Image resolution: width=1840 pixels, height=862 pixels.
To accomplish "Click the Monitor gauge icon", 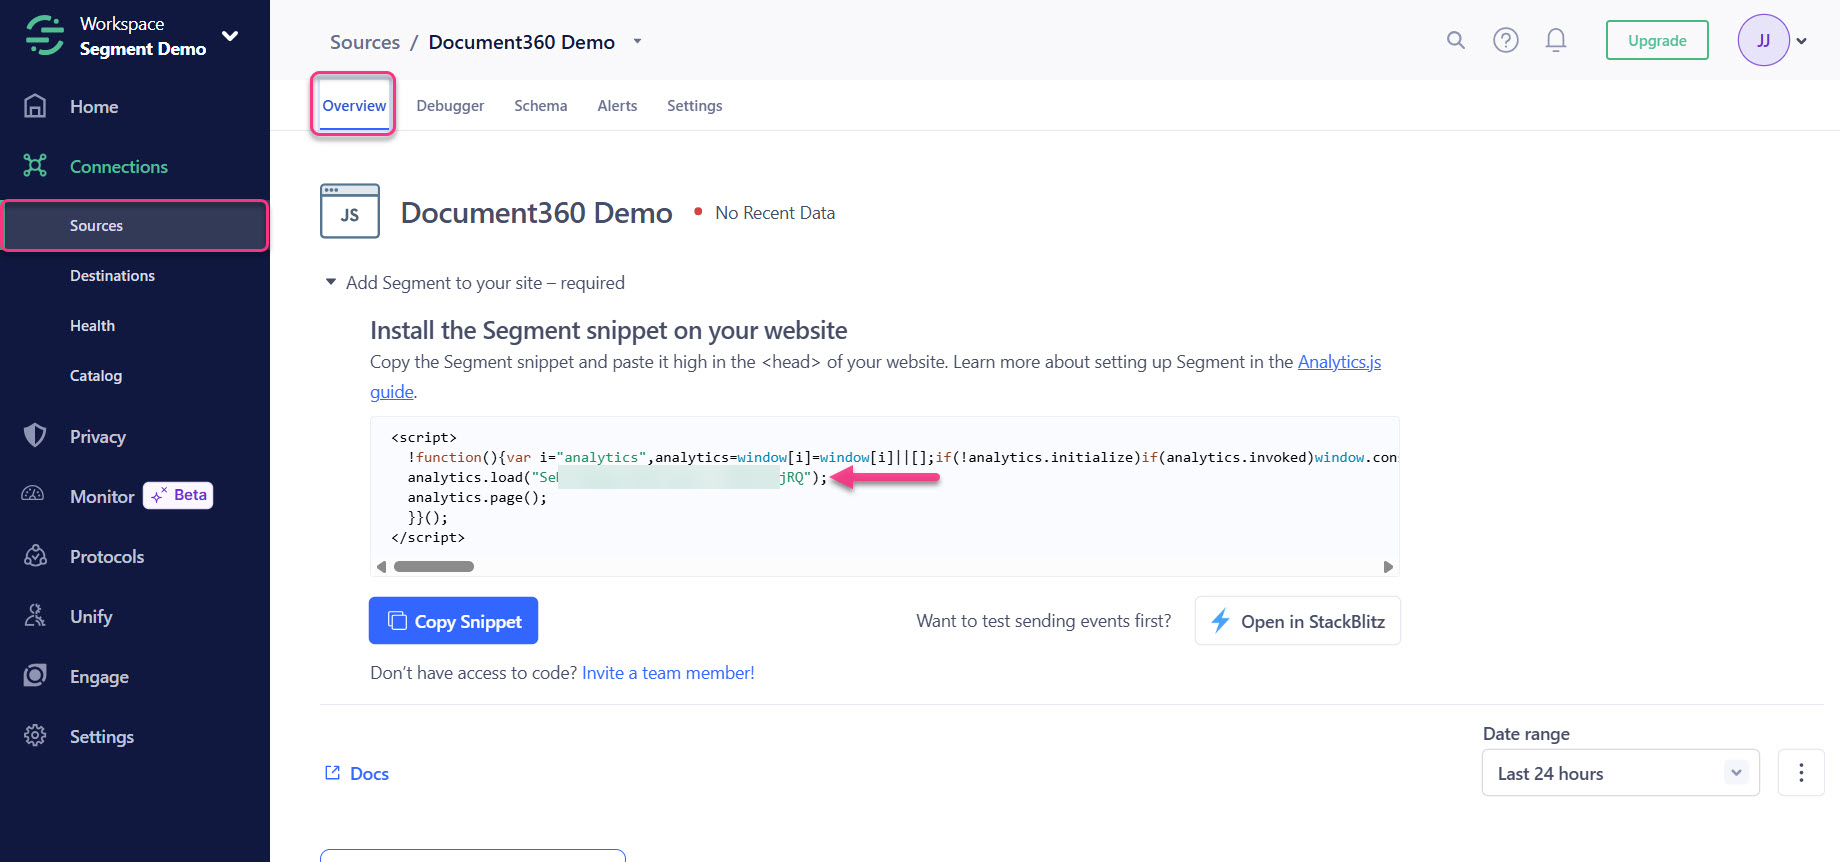I will [x=33, y=494].
